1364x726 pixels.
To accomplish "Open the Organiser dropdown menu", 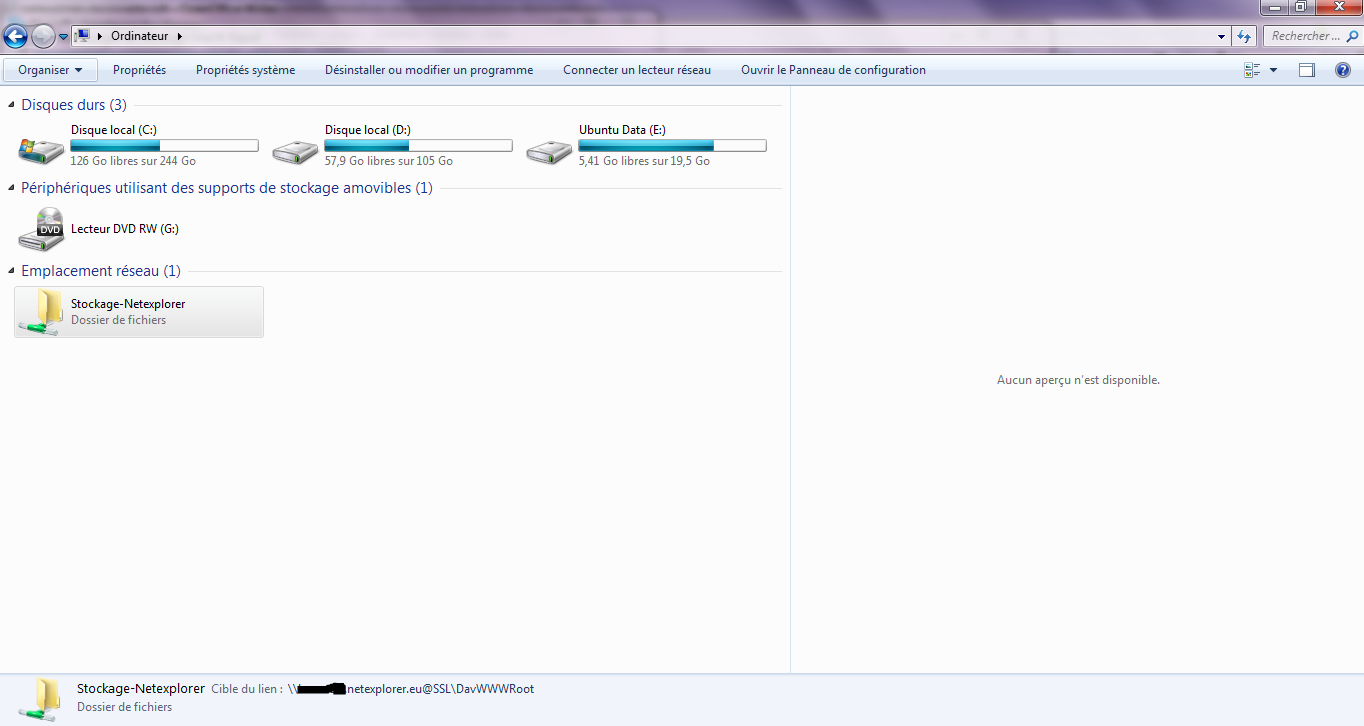I will pyautogui.click(x=50, y=70).
